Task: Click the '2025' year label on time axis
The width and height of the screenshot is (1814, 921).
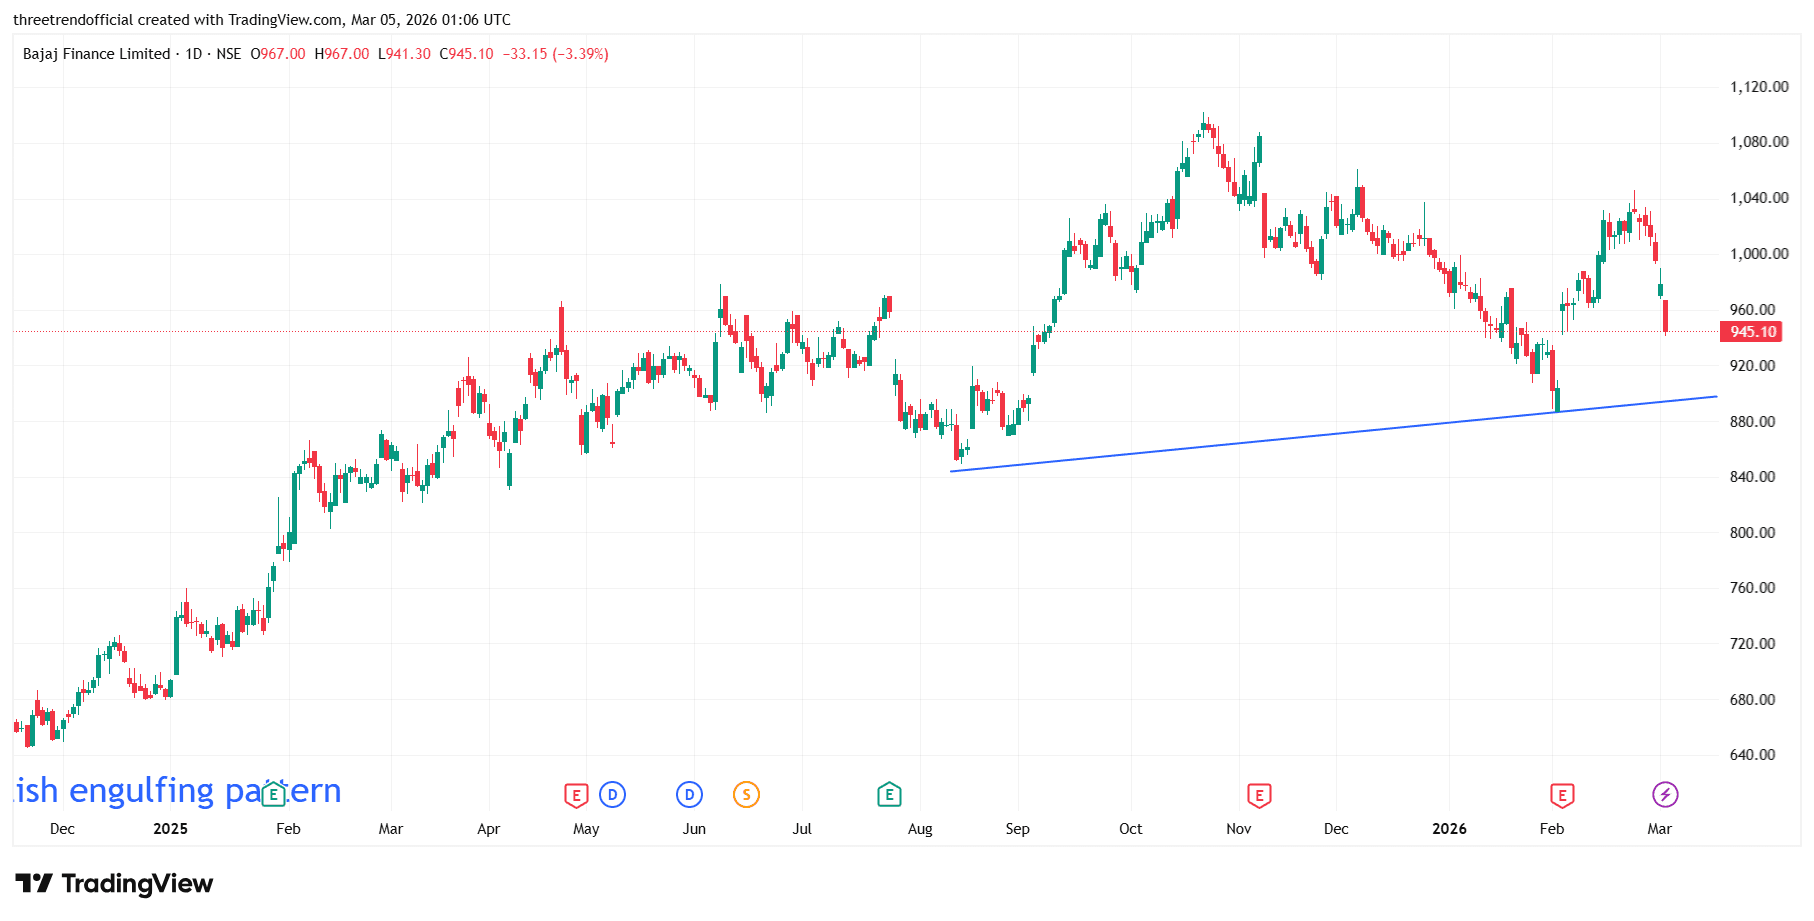Action: coord(170,829)
